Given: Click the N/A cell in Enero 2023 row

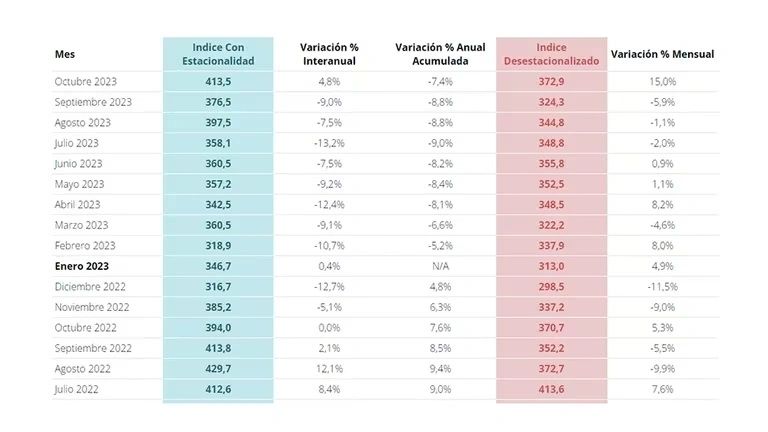Looking at the screenshot, I should (440, 267).
